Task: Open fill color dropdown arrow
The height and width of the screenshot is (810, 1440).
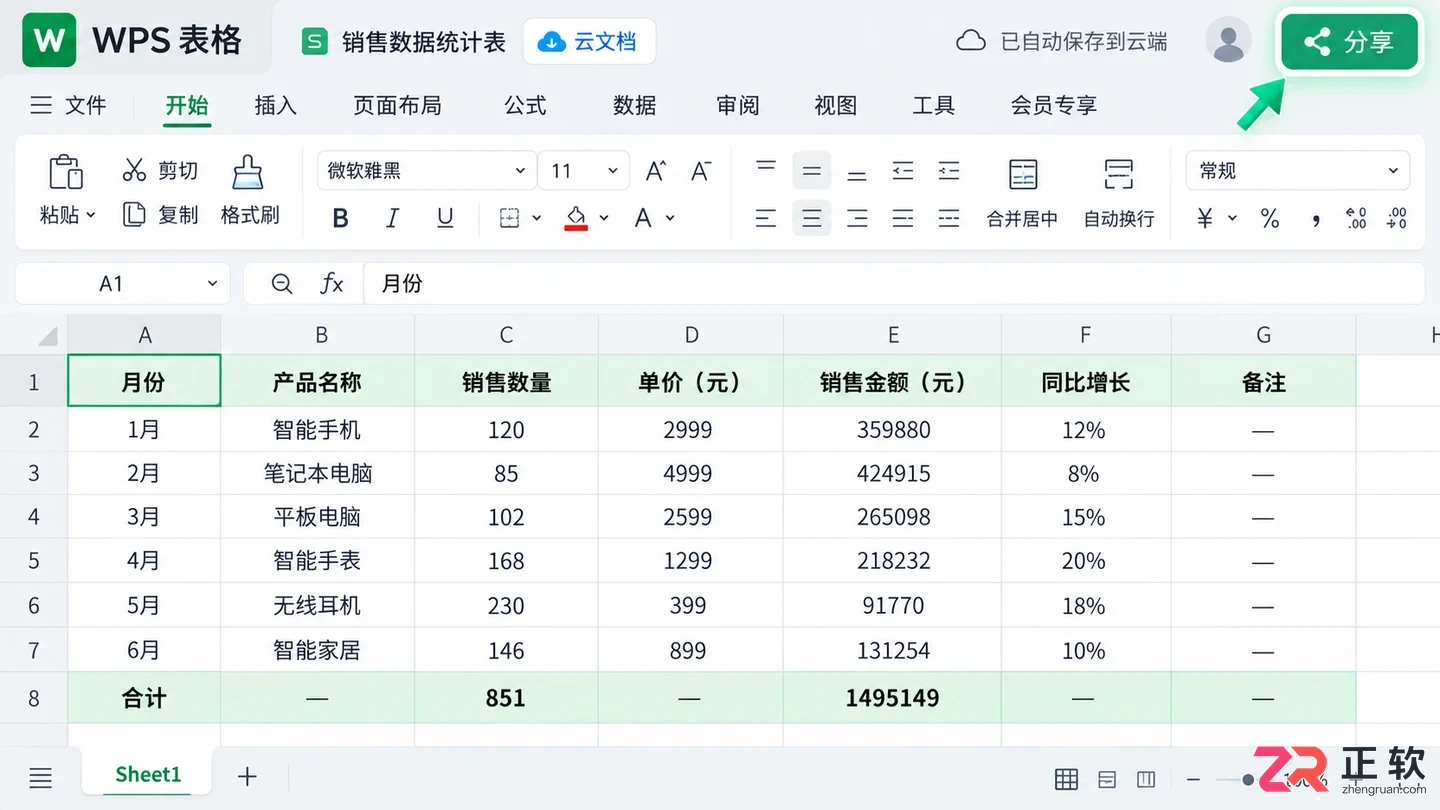Action: pos(604,218)
